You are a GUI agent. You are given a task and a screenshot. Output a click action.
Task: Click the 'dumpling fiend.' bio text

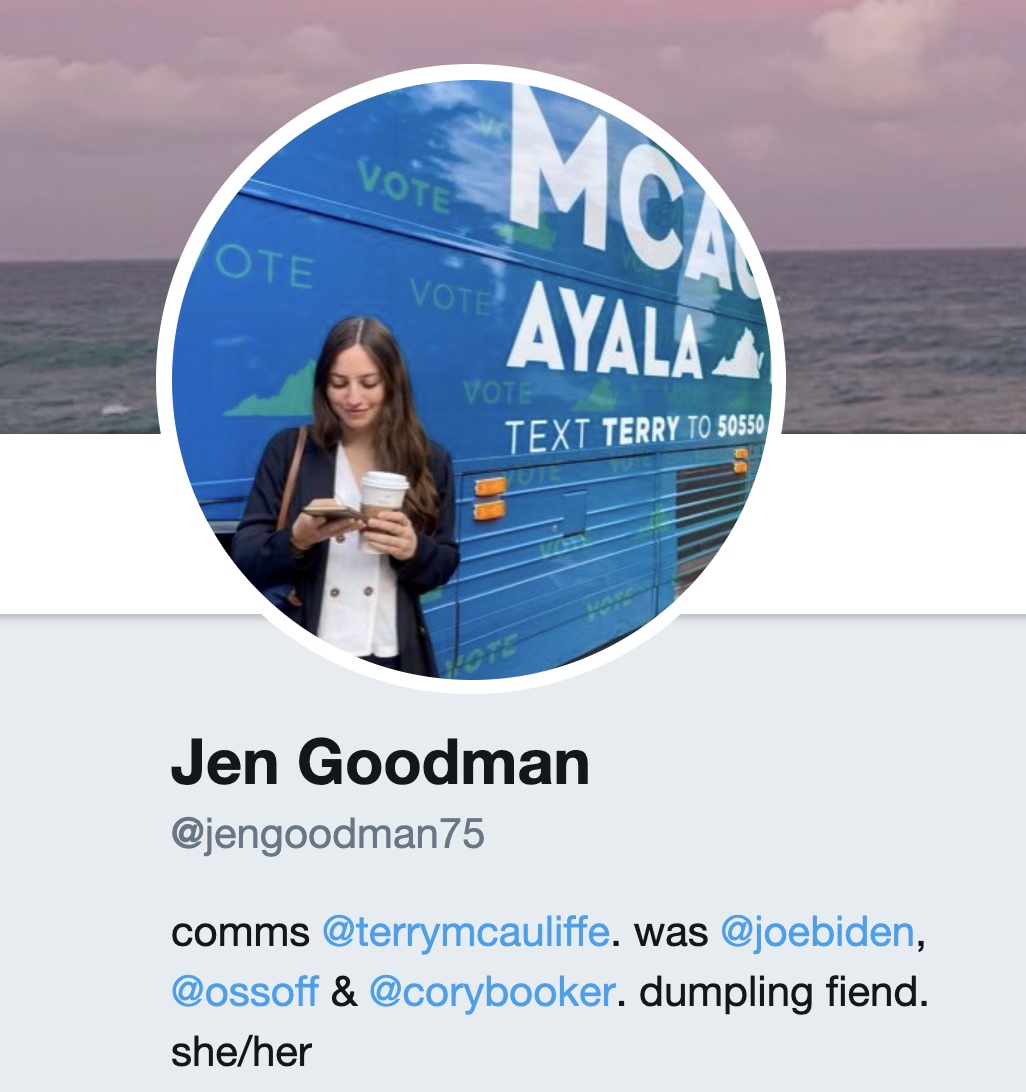tap(784, 992)
